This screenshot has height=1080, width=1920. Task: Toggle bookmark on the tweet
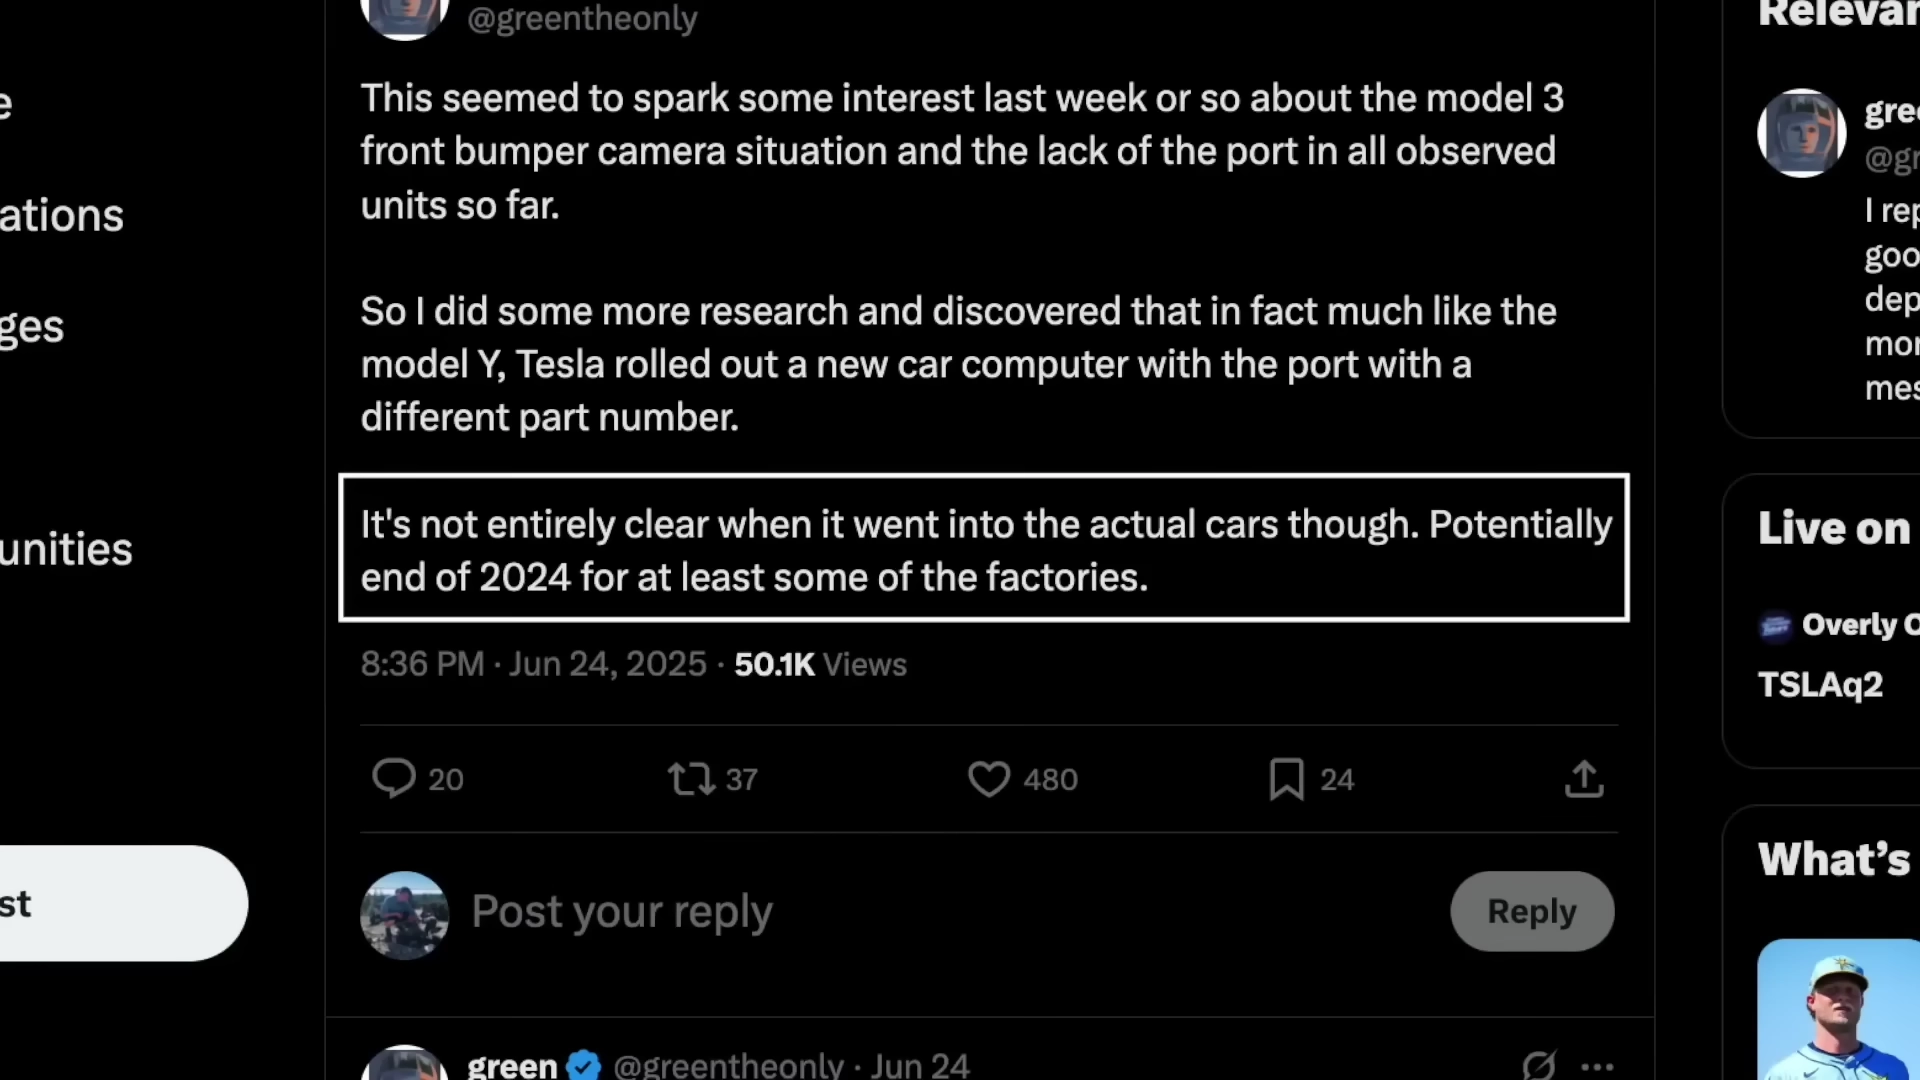pos(1285,779)
